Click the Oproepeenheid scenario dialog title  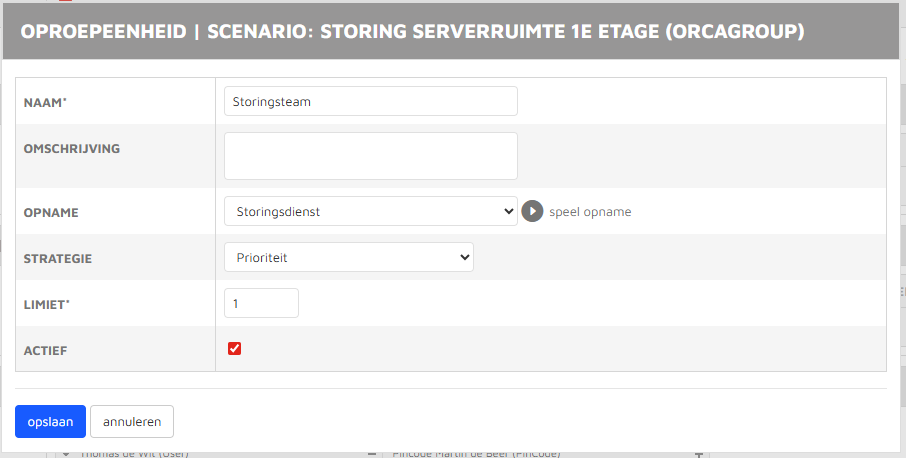[x=412, y=32]
